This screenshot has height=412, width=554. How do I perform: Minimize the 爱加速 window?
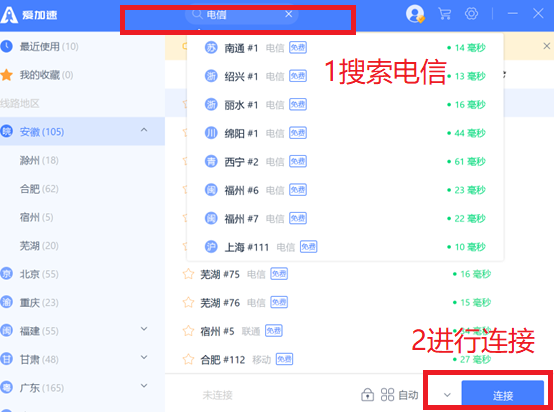513,14
